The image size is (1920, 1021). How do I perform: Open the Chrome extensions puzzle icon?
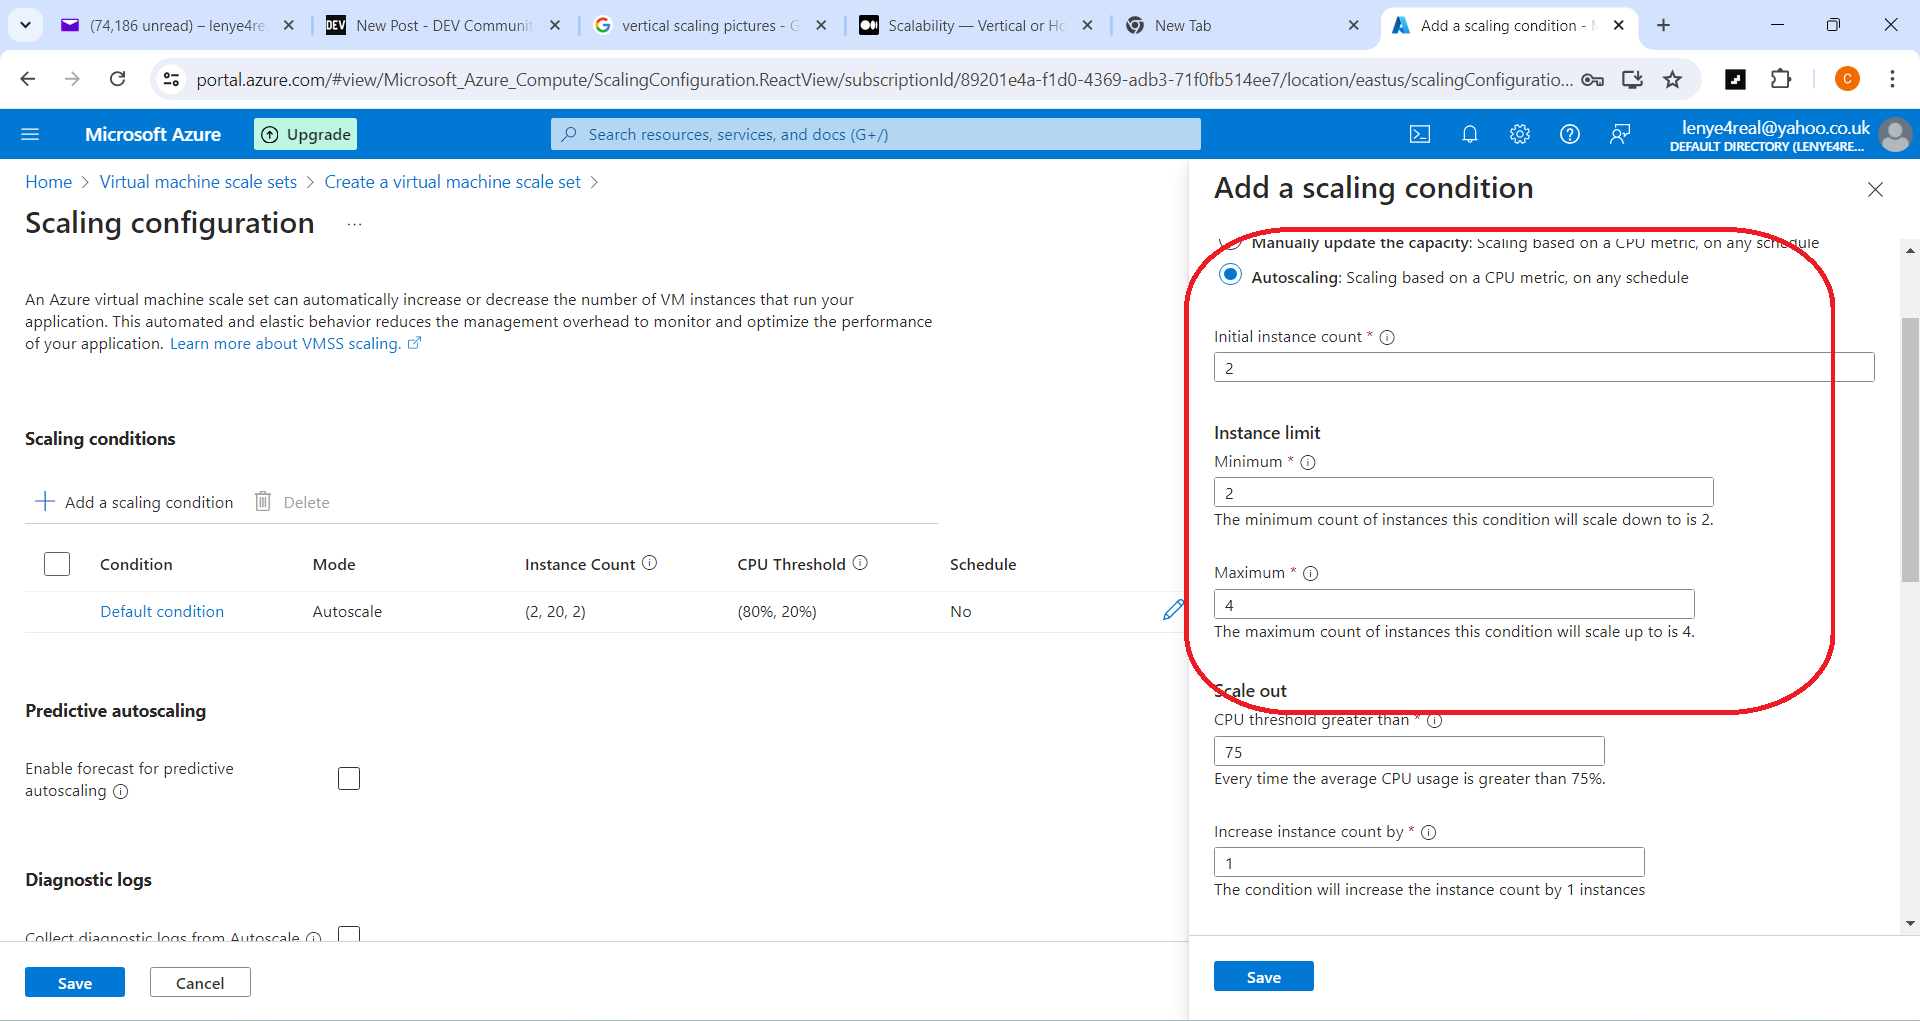pos(1781,79)
